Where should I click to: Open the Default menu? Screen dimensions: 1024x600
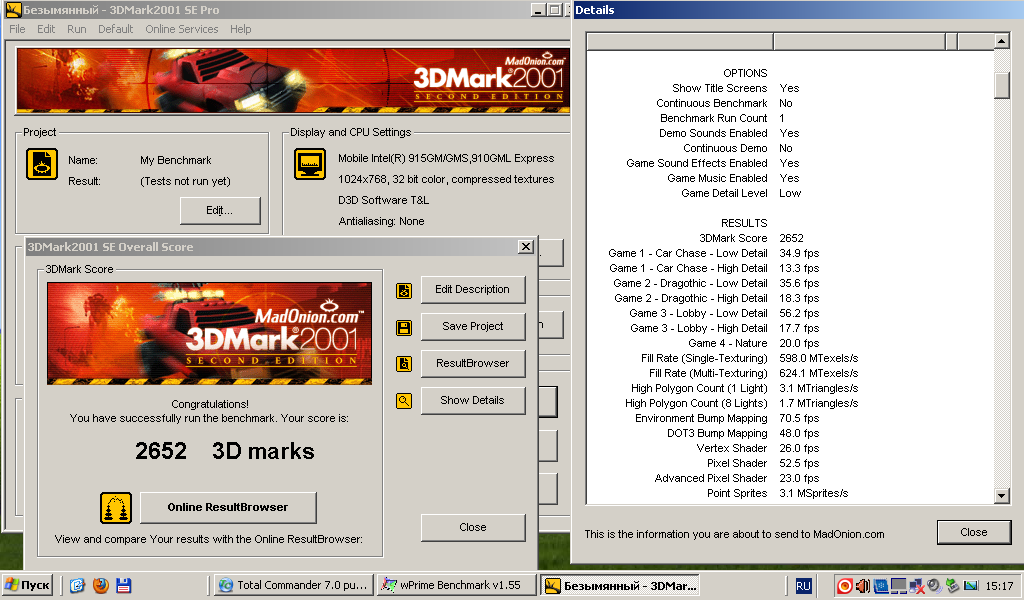click(116, 29)
